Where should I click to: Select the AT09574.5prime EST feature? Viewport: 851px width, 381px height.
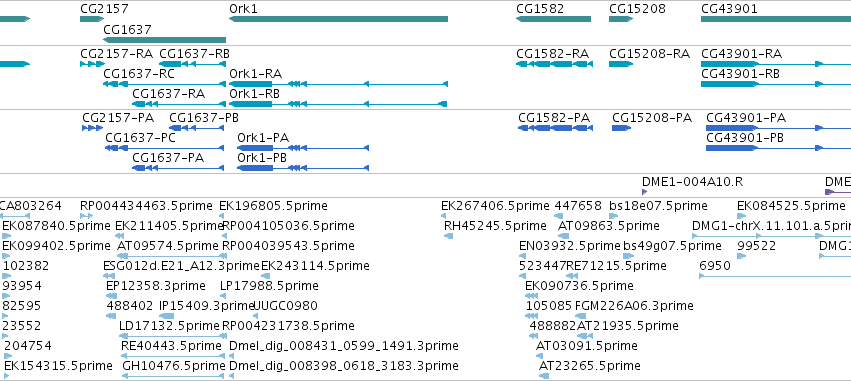(x=171, y=256)
